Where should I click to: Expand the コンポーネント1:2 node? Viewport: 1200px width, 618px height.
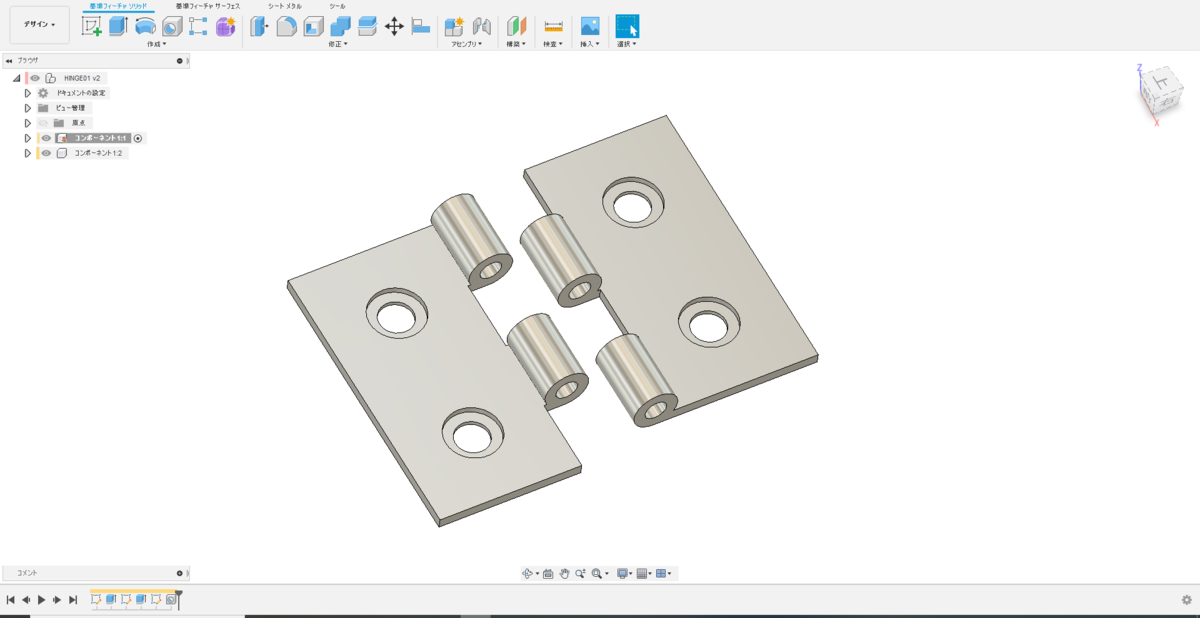click(x=28, y=153)
